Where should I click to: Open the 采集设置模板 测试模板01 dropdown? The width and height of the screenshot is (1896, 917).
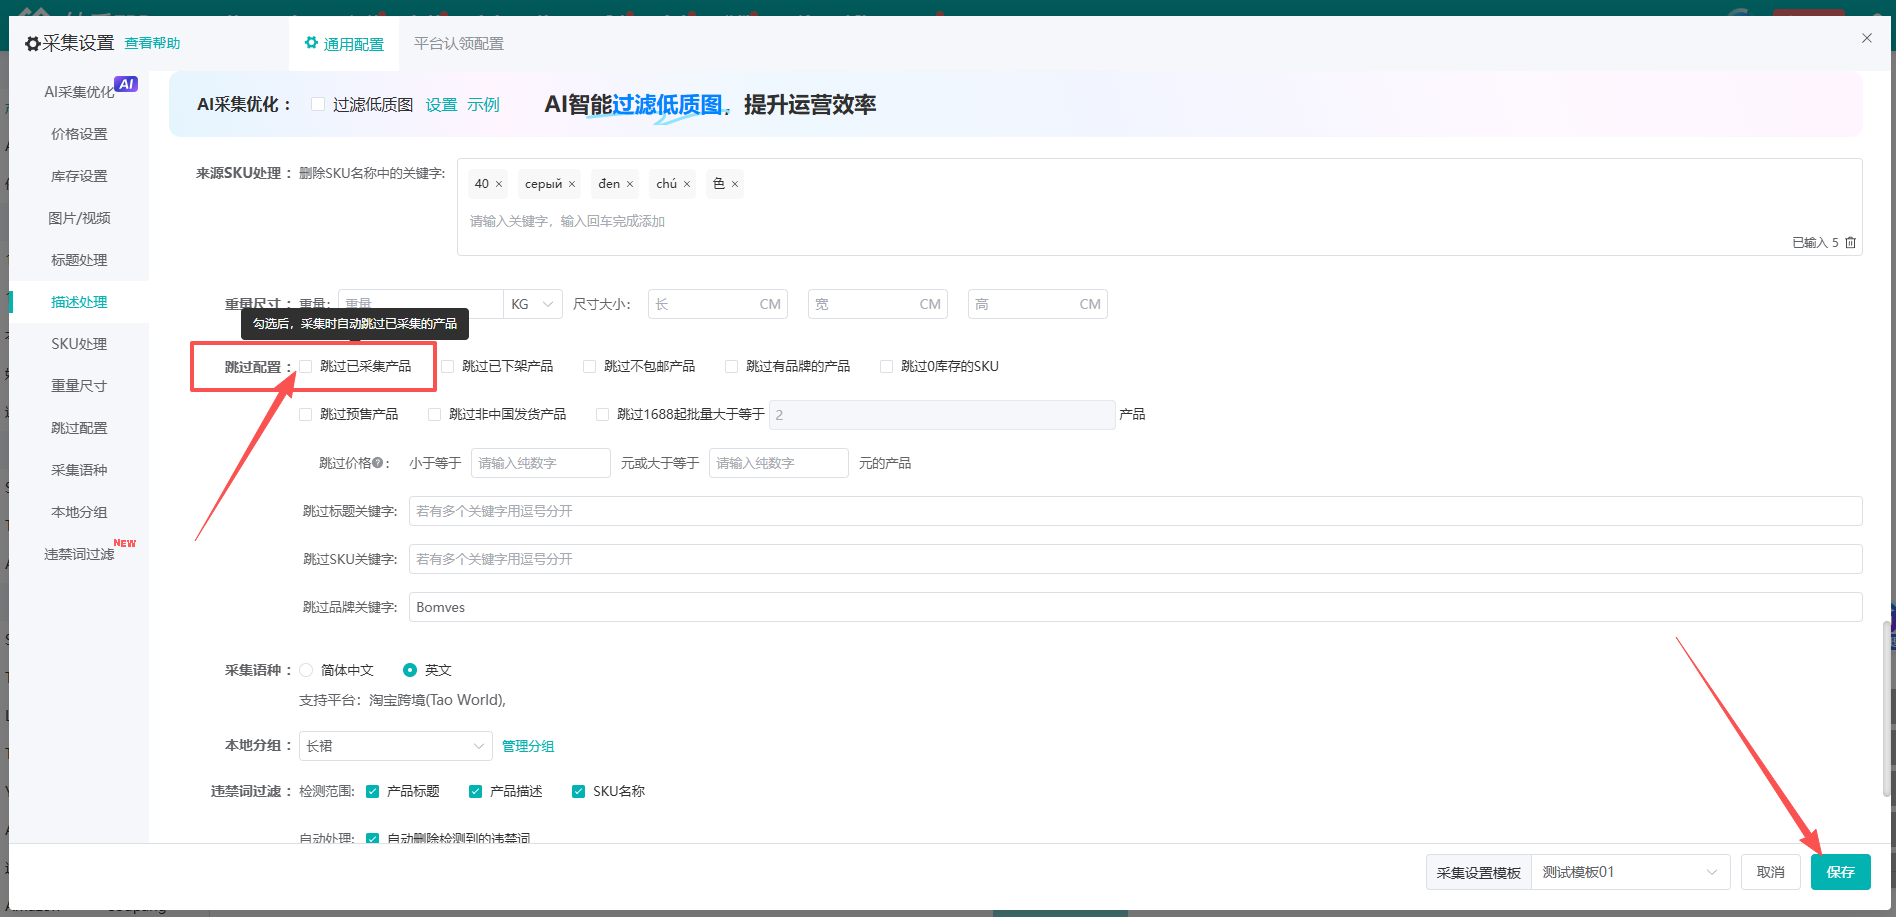1631,872
